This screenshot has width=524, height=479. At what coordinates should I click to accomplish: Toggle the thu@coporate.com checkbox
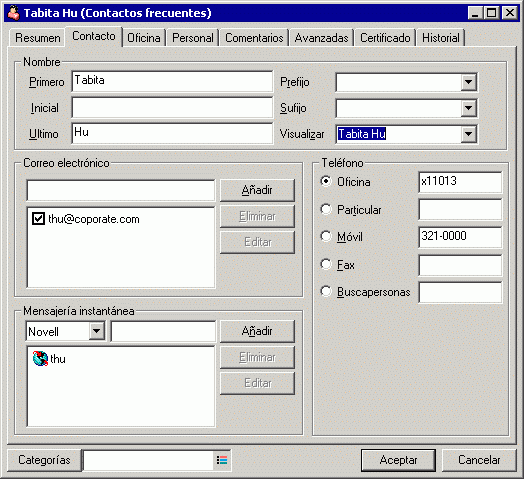pyautogui.click(x=38, y=219)
